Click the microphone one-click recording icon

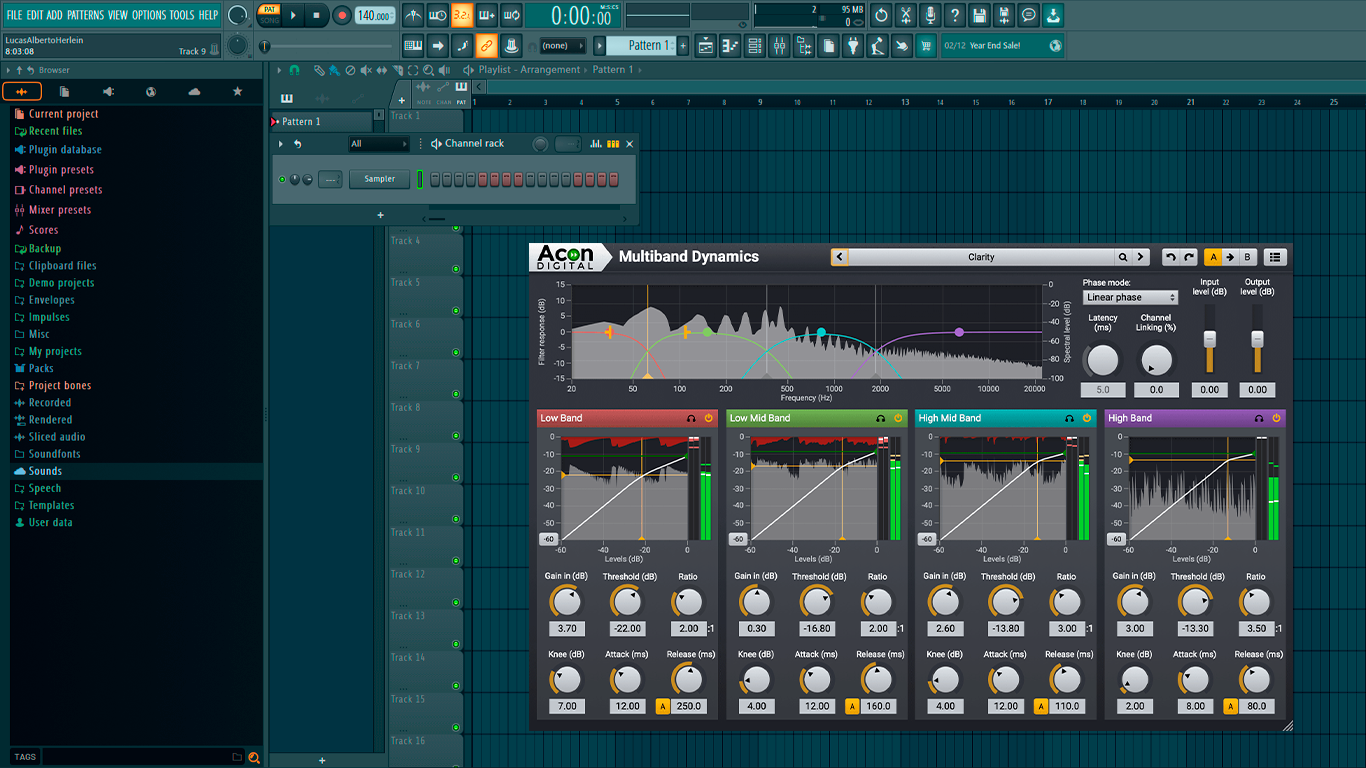pos(930,15)
